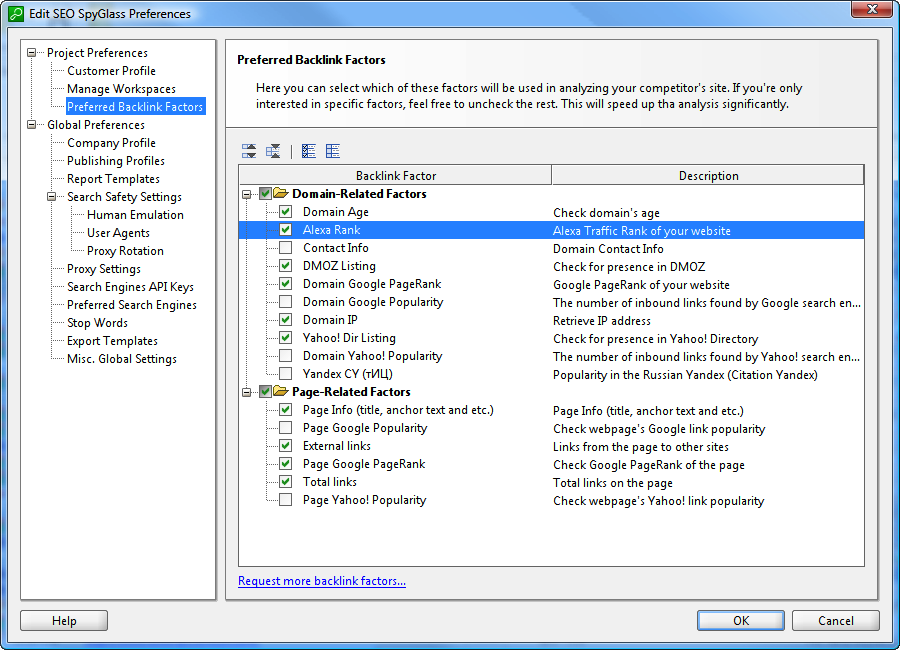Open Search Engines API Keys settings
900x650 pixels.
(x=130, y=287)
